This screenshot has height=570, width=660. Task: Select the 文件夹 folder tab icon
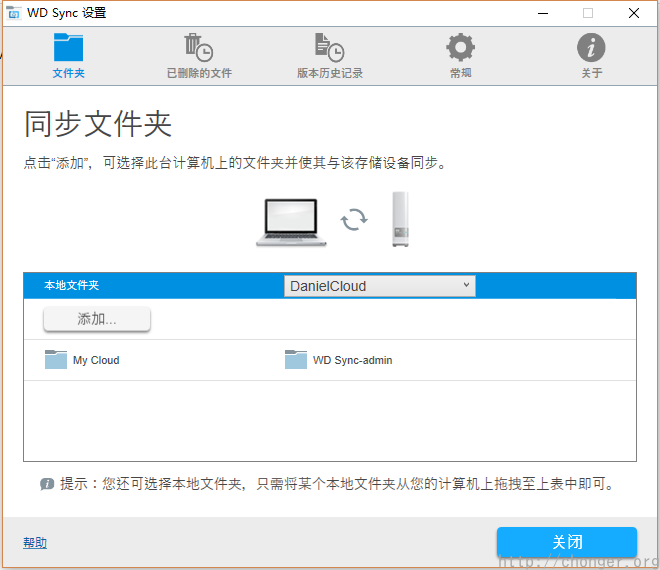click(68, 47)
